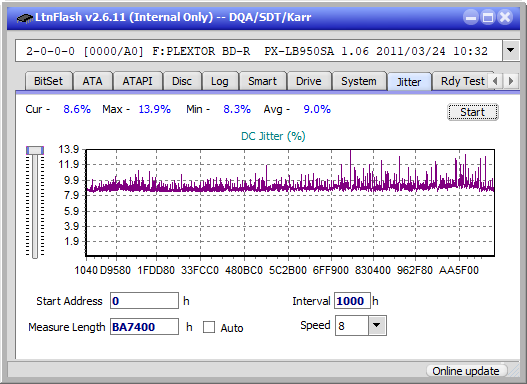Open the System tab
This screenshot has height=384, width=527.
click(x=359, y=81)
